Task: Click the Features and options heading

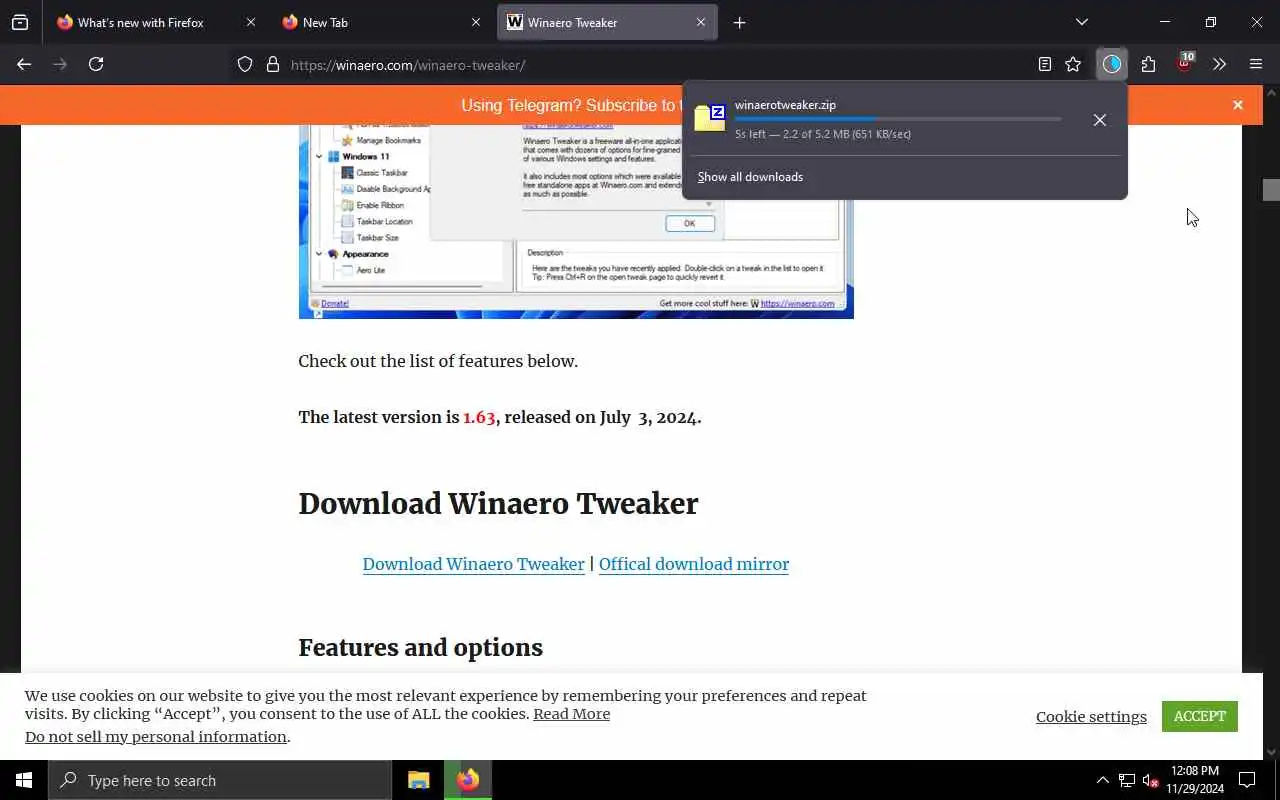Action: [420, 648]
